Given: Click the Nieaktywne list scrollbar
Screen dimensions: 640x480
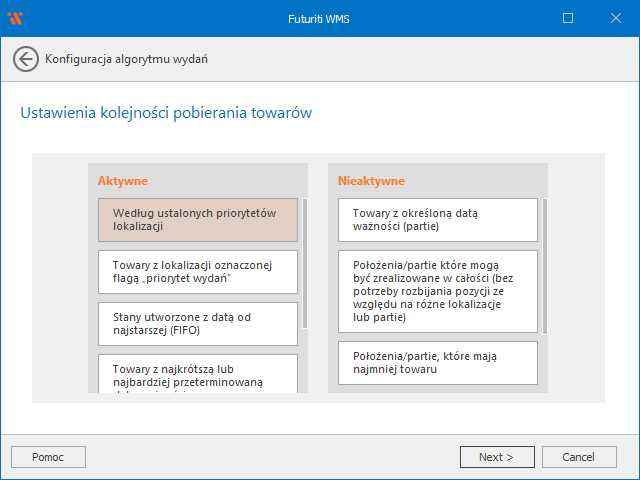Looking at the screenshot, I should click(545, 266).
